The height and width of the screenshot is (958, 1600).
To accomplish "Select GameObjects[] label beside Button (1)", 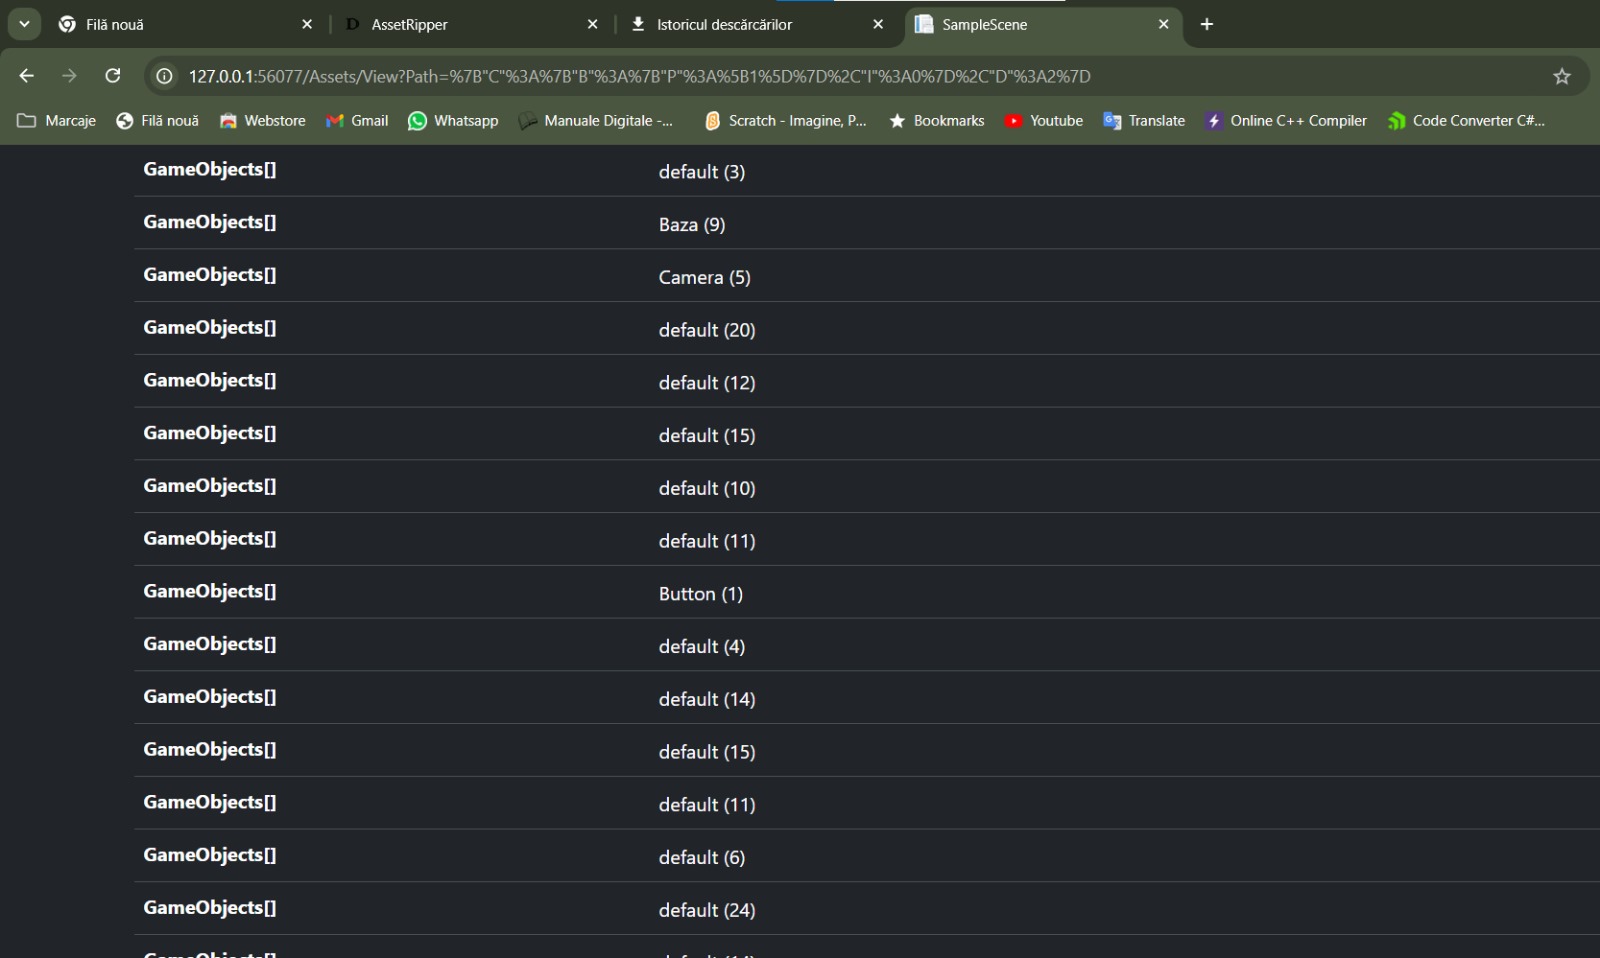I will point(210,591).
